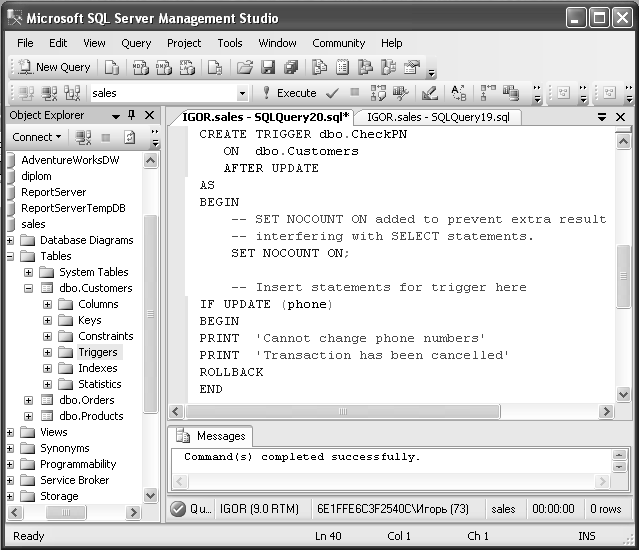The width and height of the screenshot is (639, 550).
Task: Switch to IGOR.sales - SQLQuery19.sql tab
Action: pyautogui.click(x=438, y=117)
